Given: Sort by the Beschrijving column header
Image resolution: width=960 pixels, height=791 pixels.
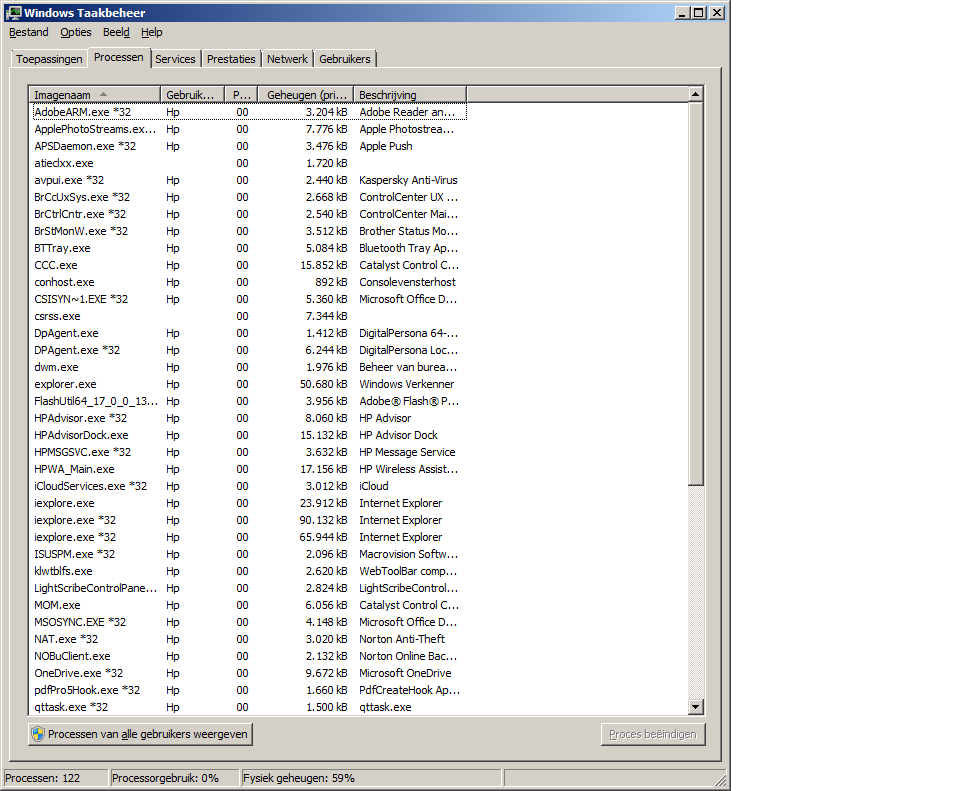Looking at the screenshot, I should [410, 95].
